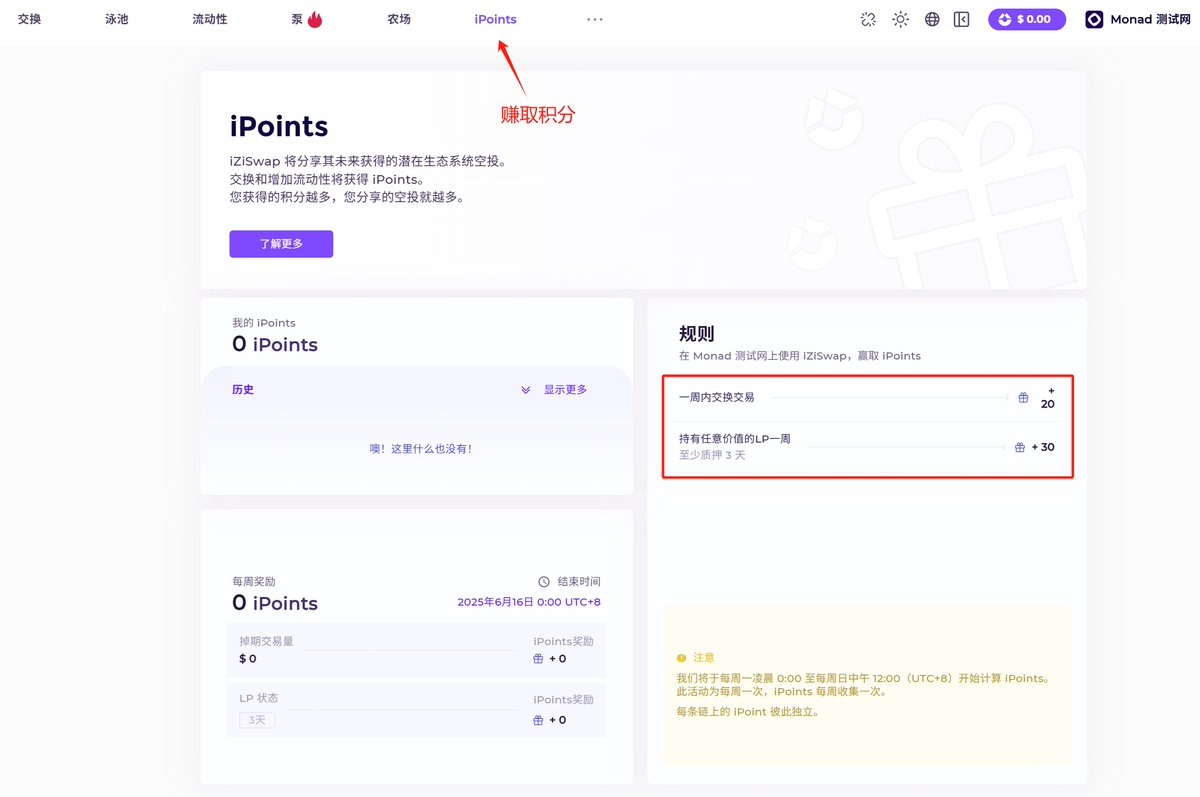This screenshot has width=1200, height=797.
Task: Click the 2025年6月16日 0:00 UTC+8 end time
Action: [x=529, y=602]
